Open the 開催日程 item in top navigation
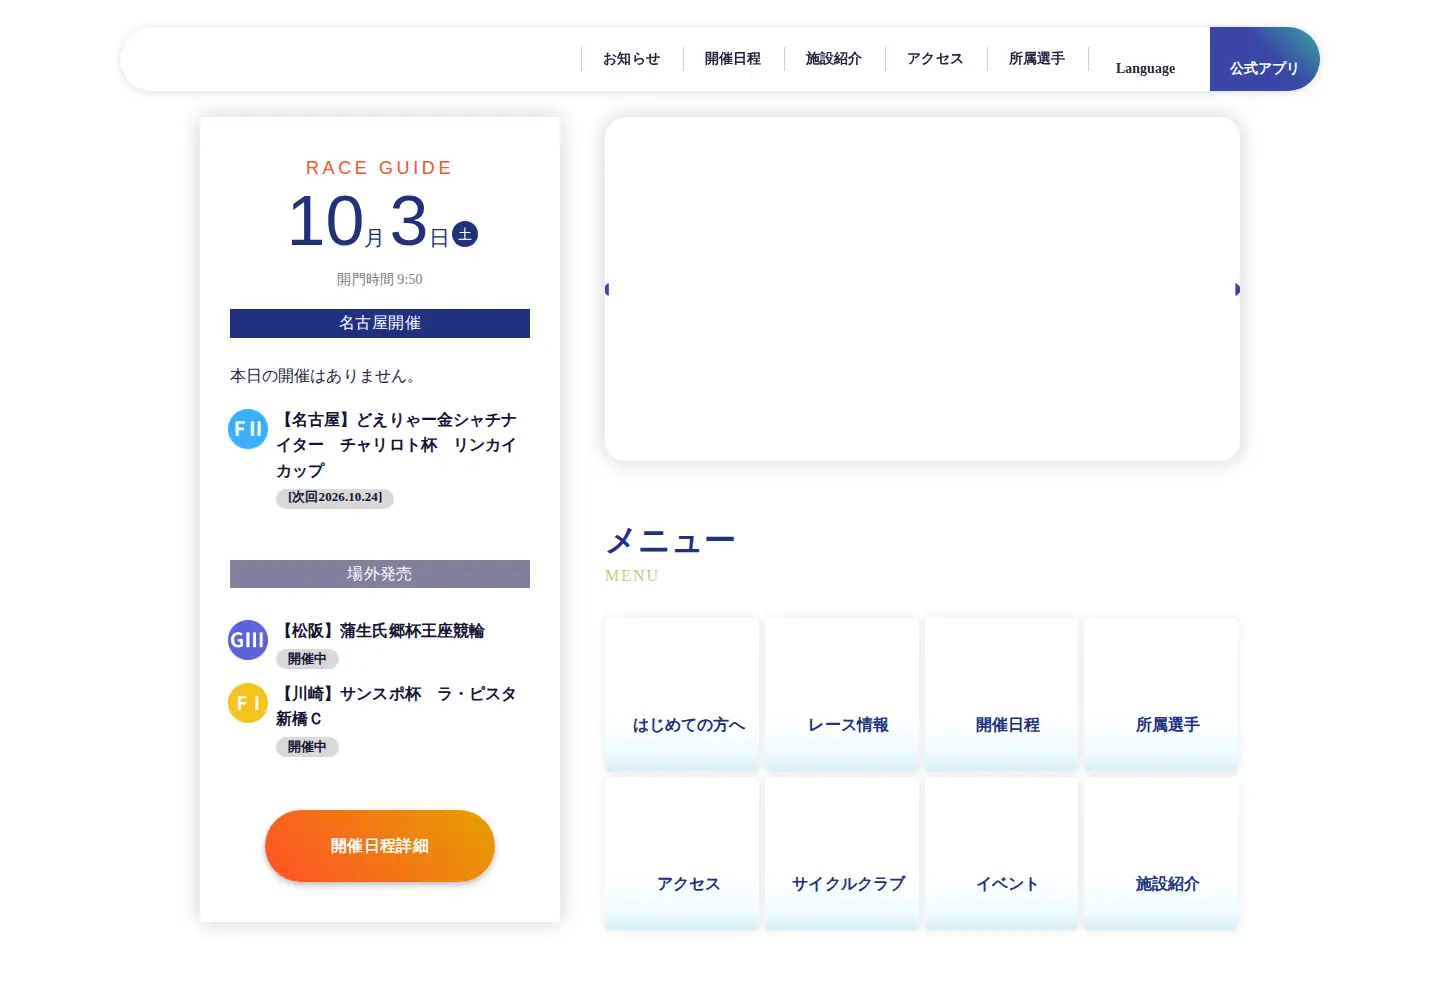Screen dimensions: 1440x1000 click(733, 59)
